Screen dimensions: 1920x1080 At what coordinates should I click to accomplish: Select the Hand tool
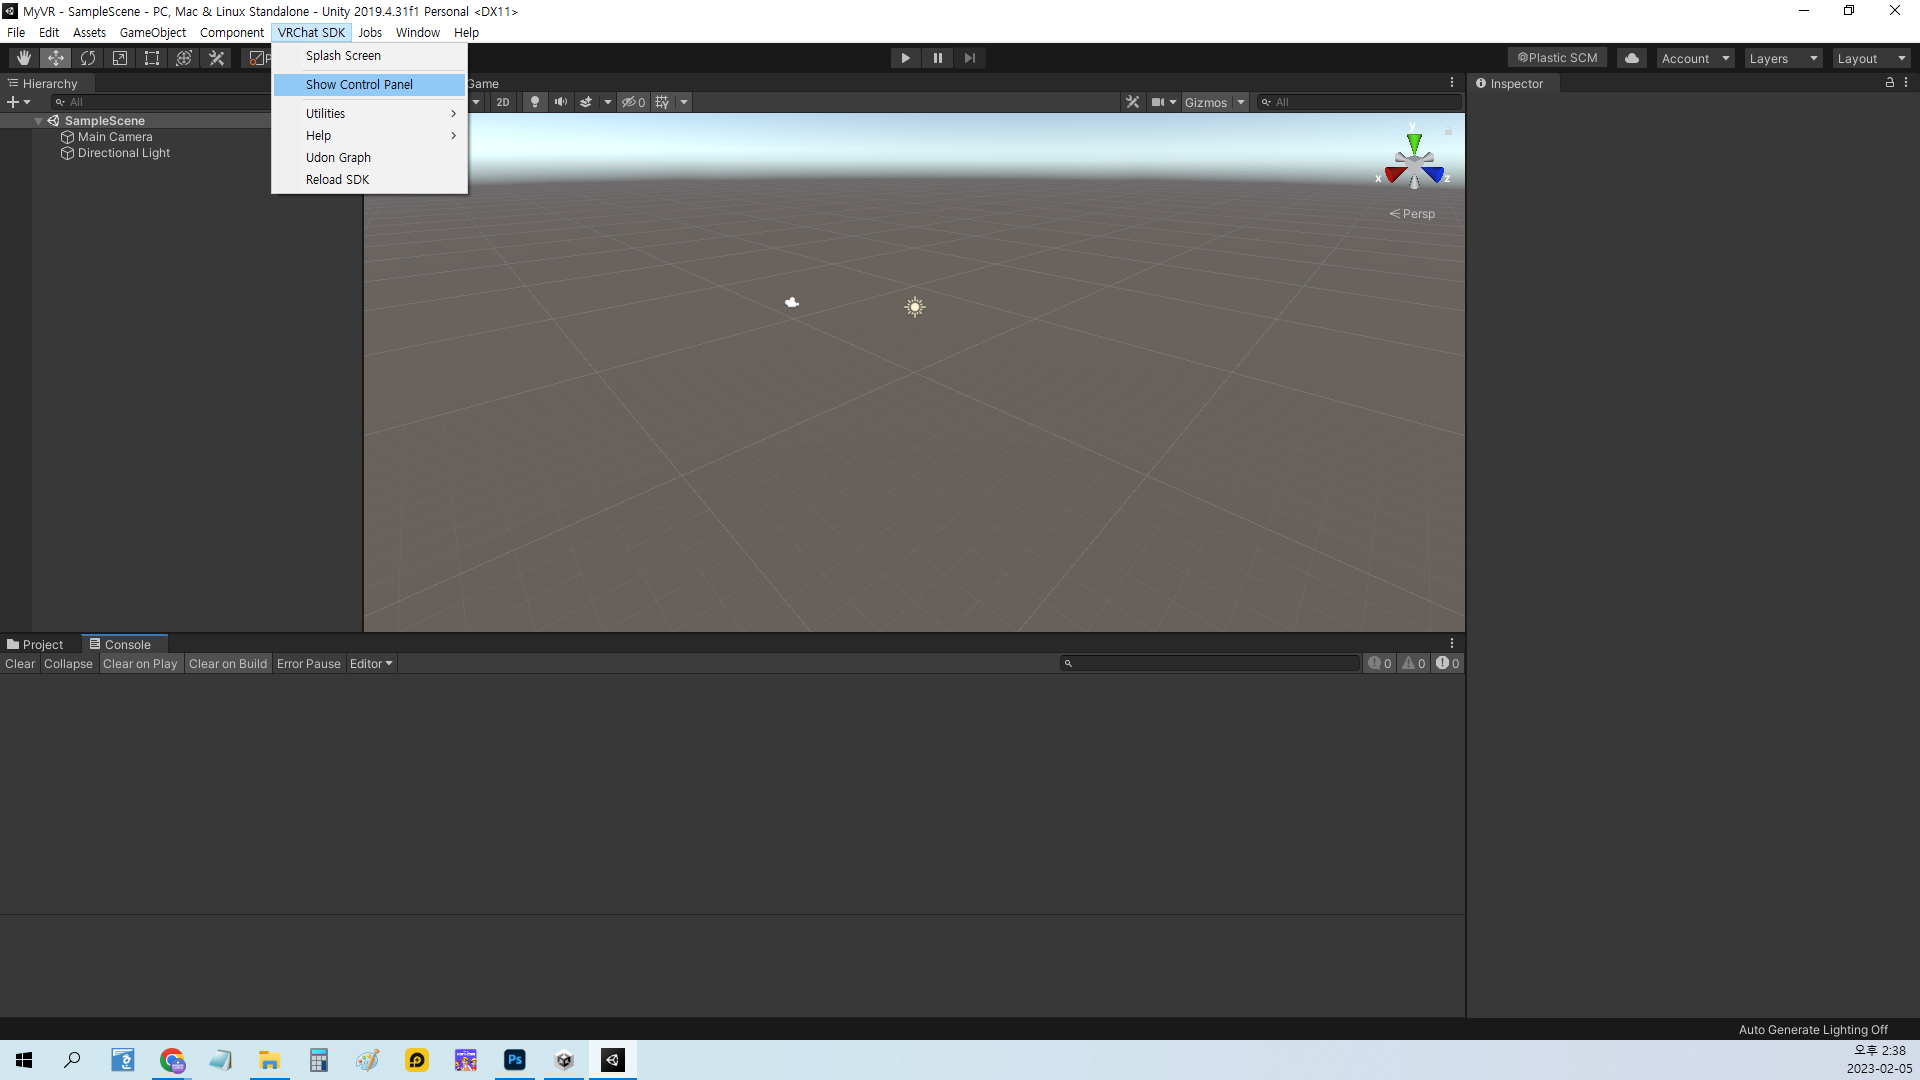(24, 58)
